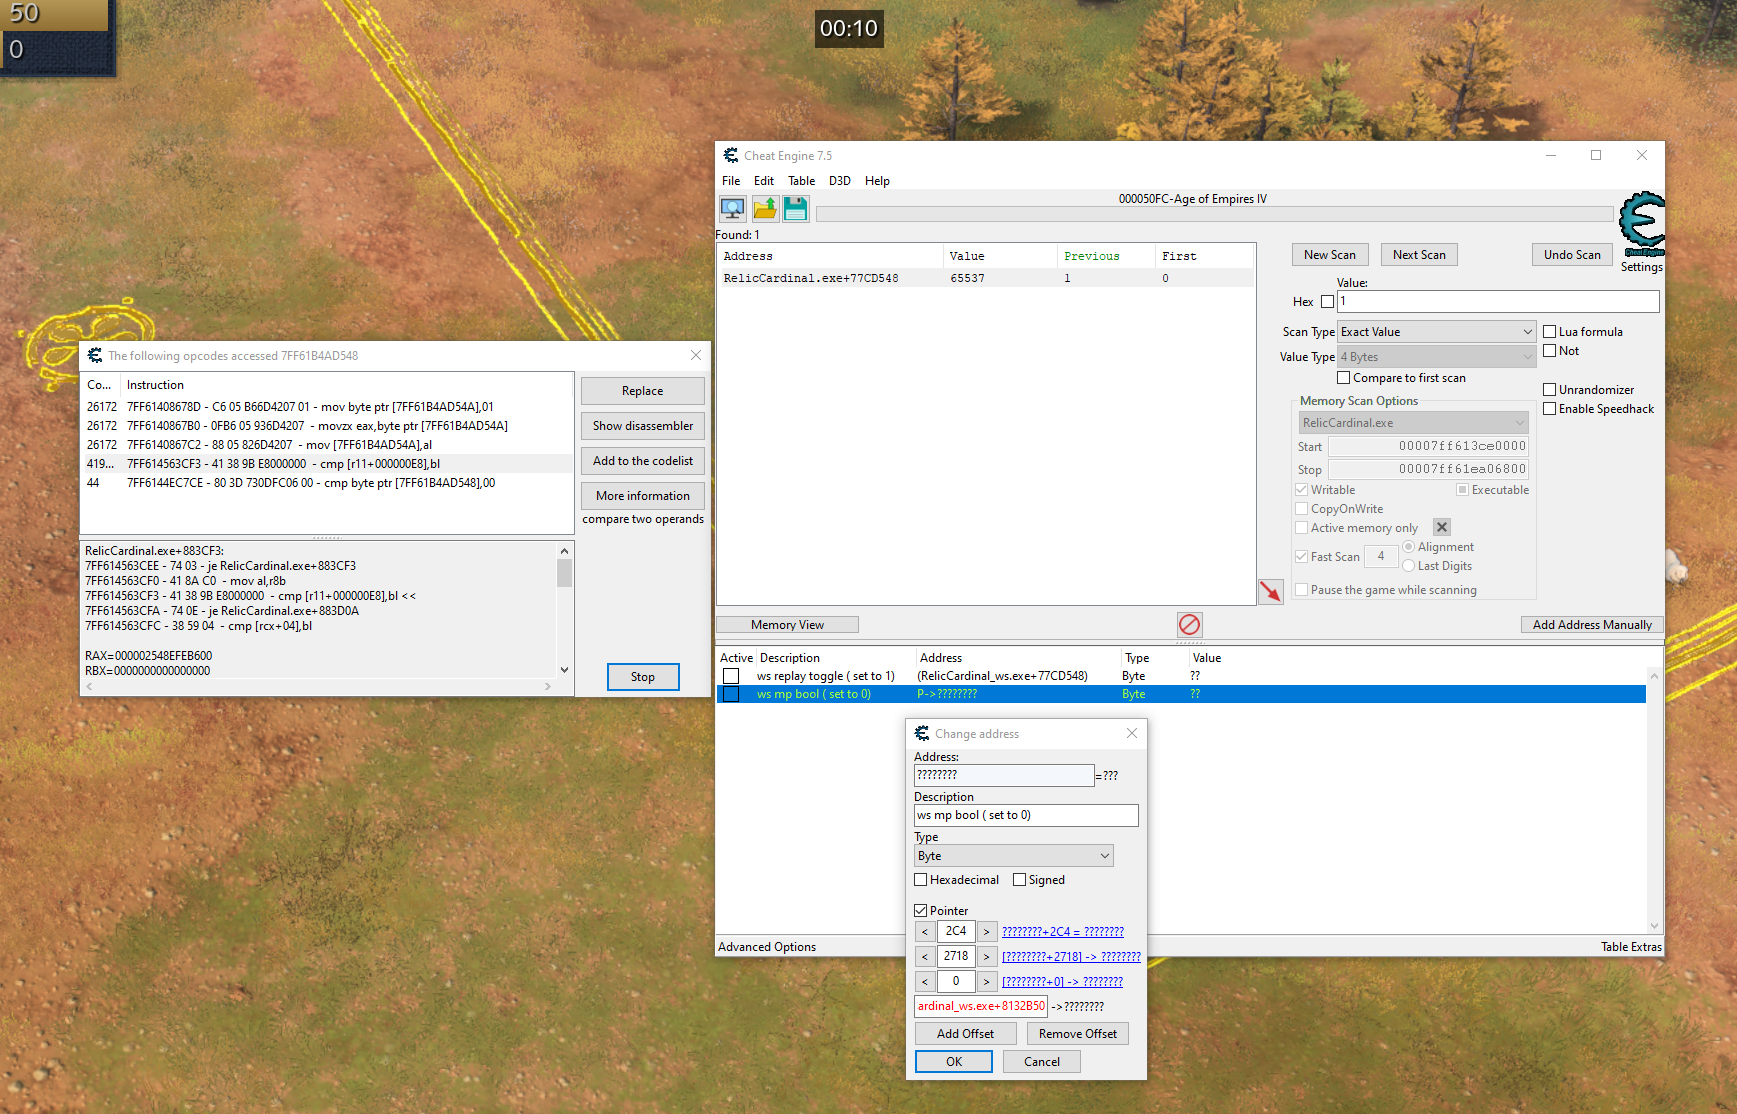The height and width of the screenshot is (1114, 1737).
Task: Toggle the Not checkbox
Action: click(1549, 351)
